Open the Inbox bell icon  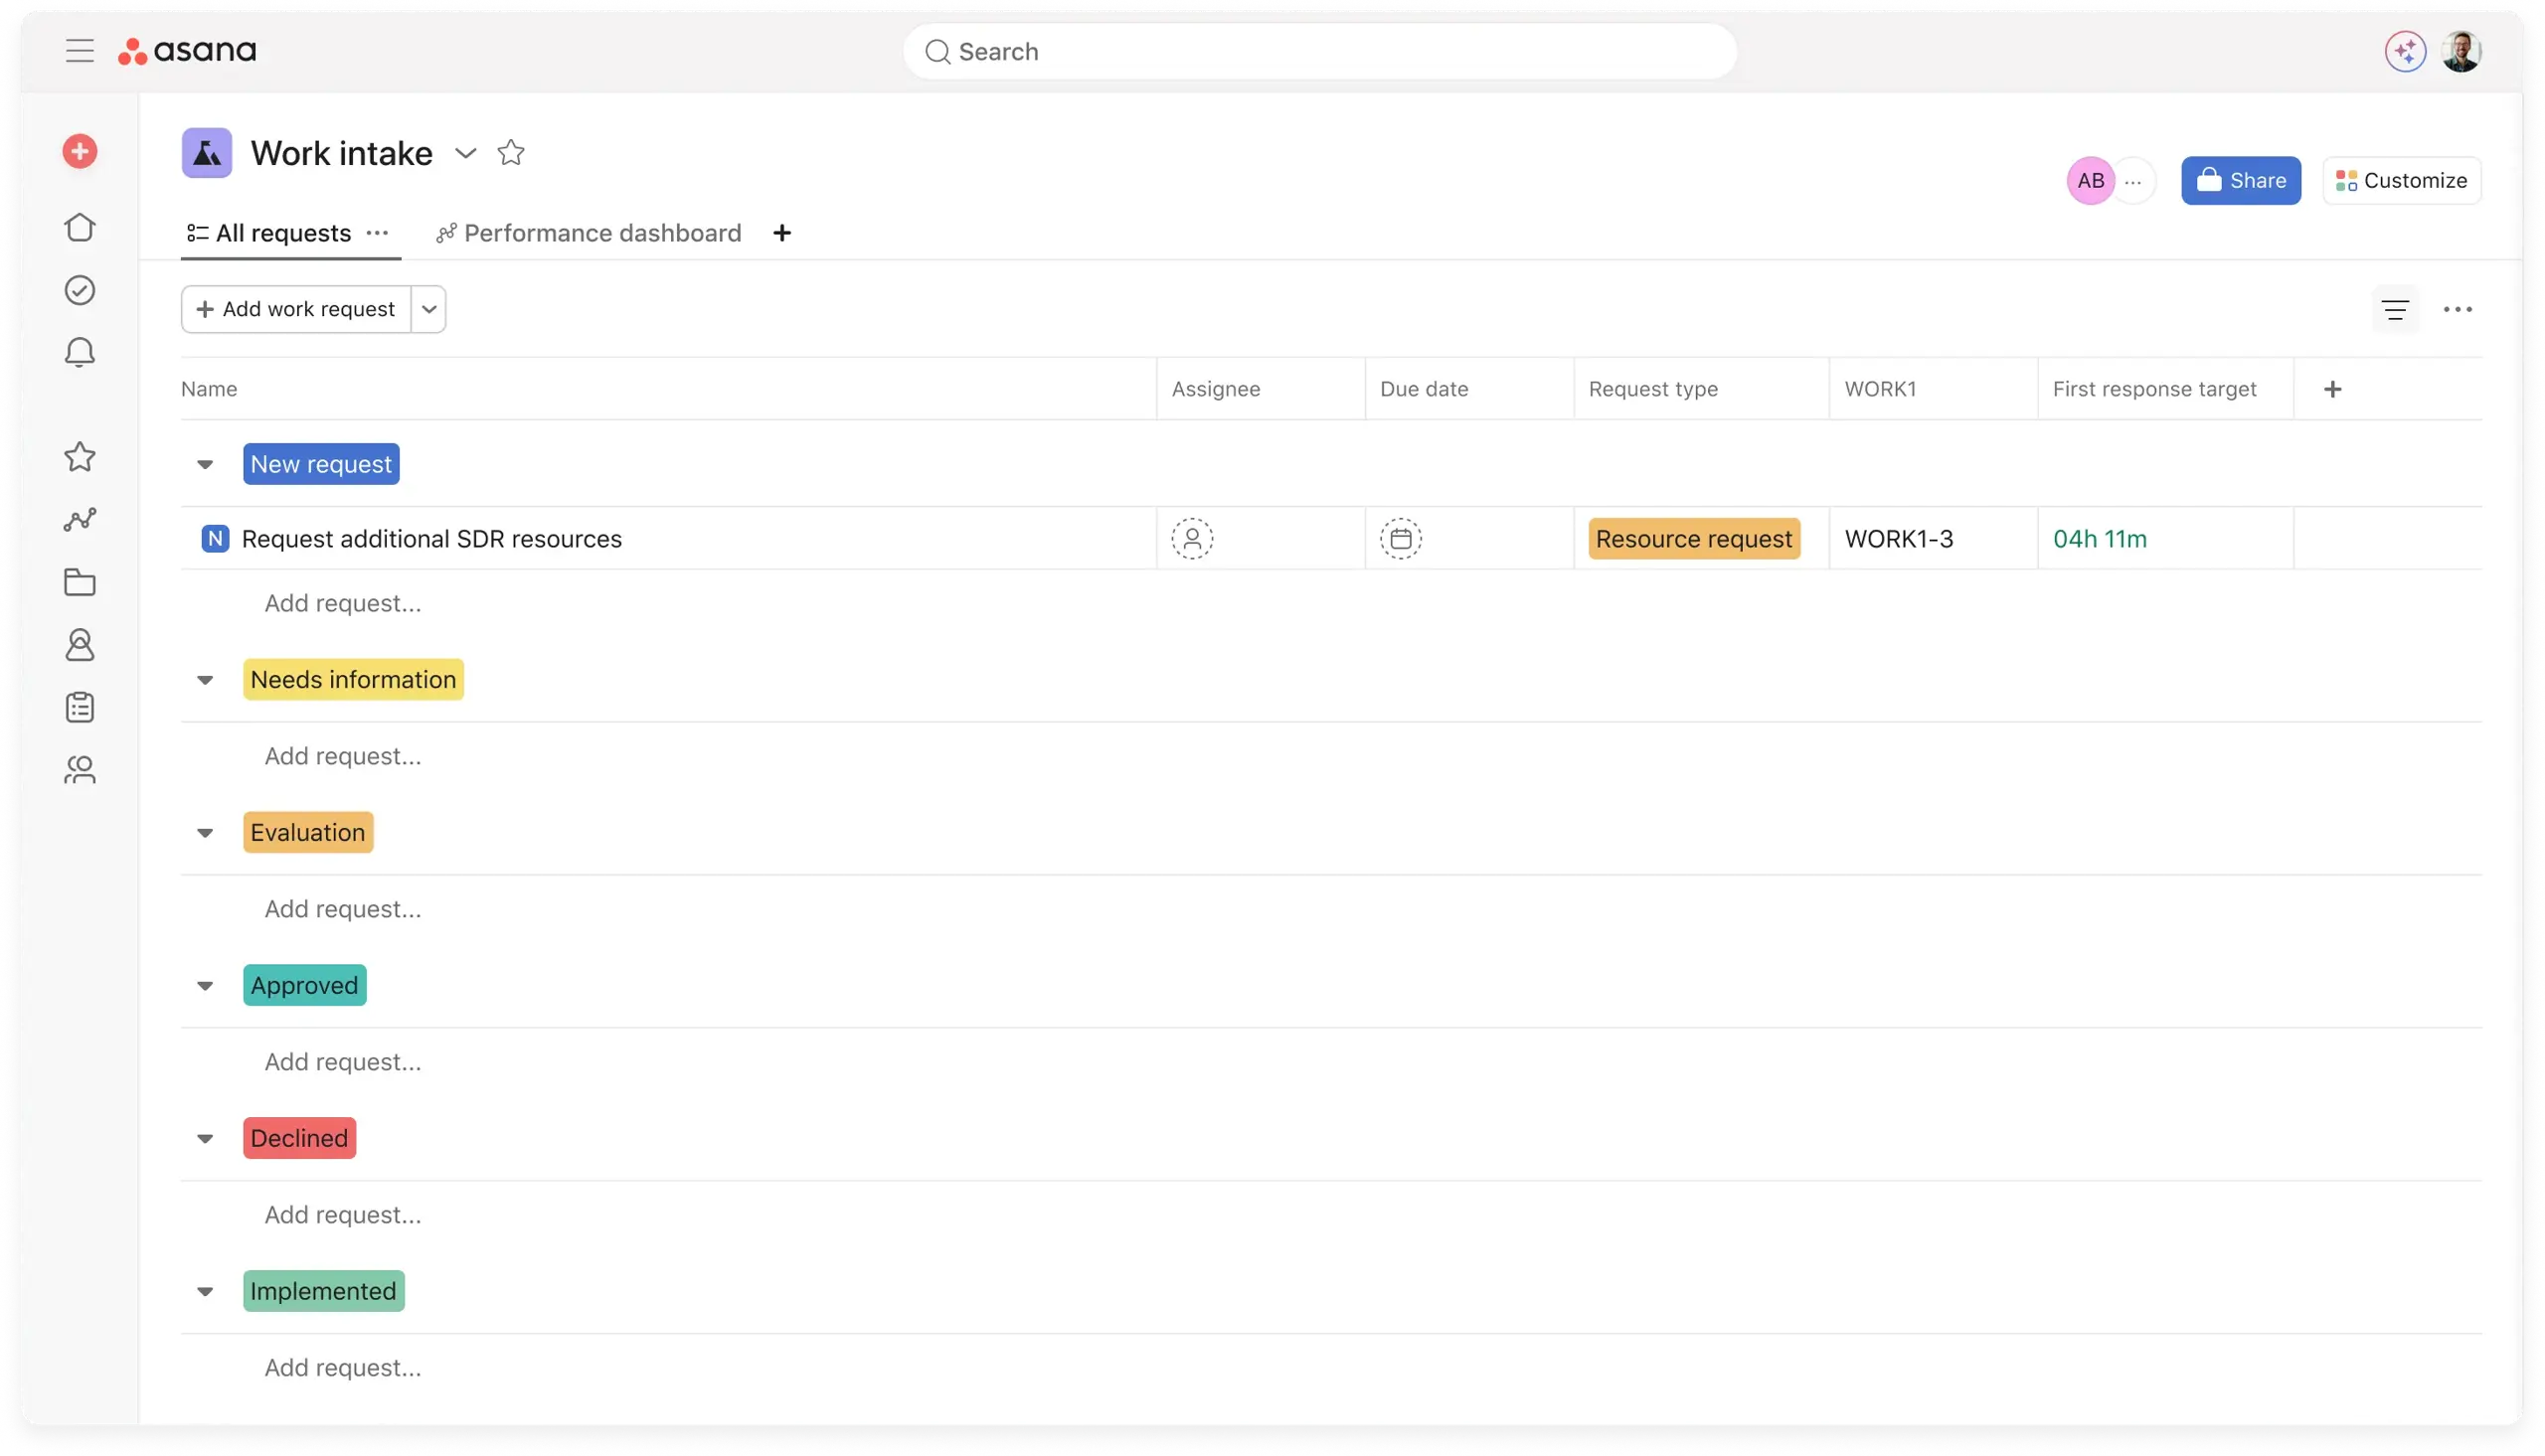click(80, 353)
